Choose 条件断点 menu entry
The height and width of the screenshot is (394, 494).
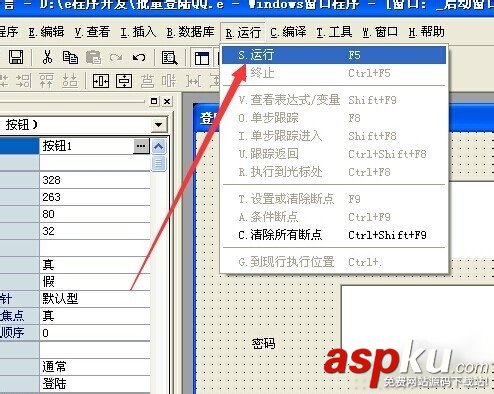tap(334, 217)
